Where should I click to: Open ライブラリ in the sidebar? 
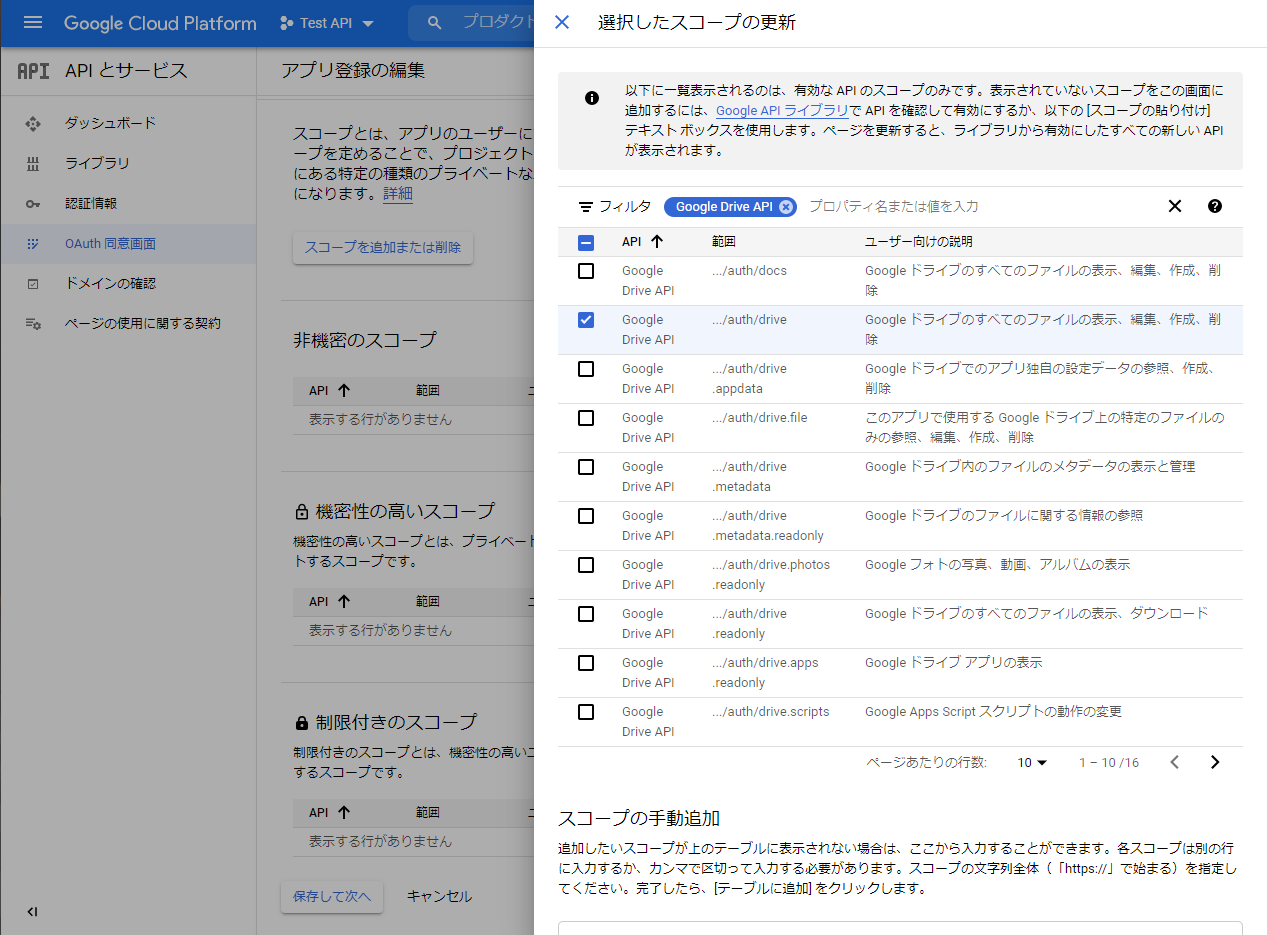pyautogui.click(x=128, y=163)
